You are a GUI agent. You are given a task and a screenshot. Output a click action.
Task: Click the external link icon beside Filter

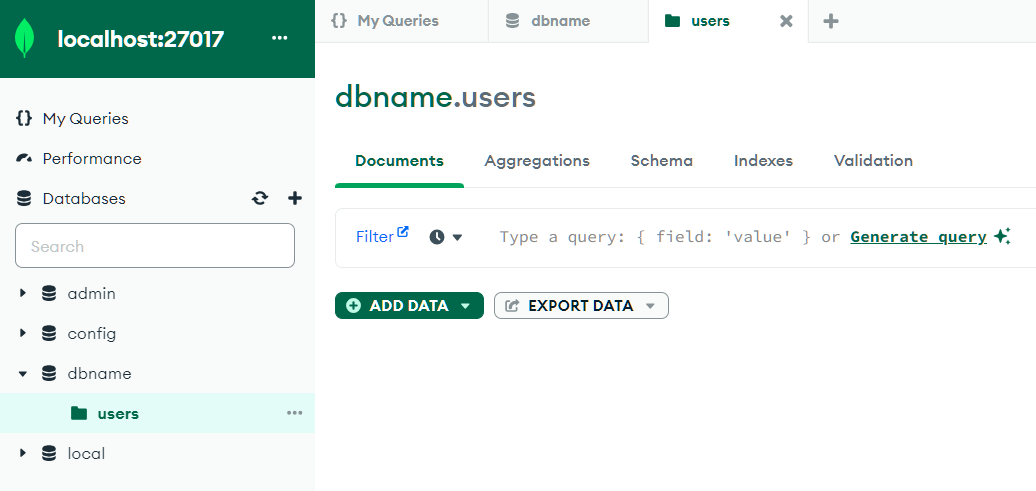click(x=403, y=232)
